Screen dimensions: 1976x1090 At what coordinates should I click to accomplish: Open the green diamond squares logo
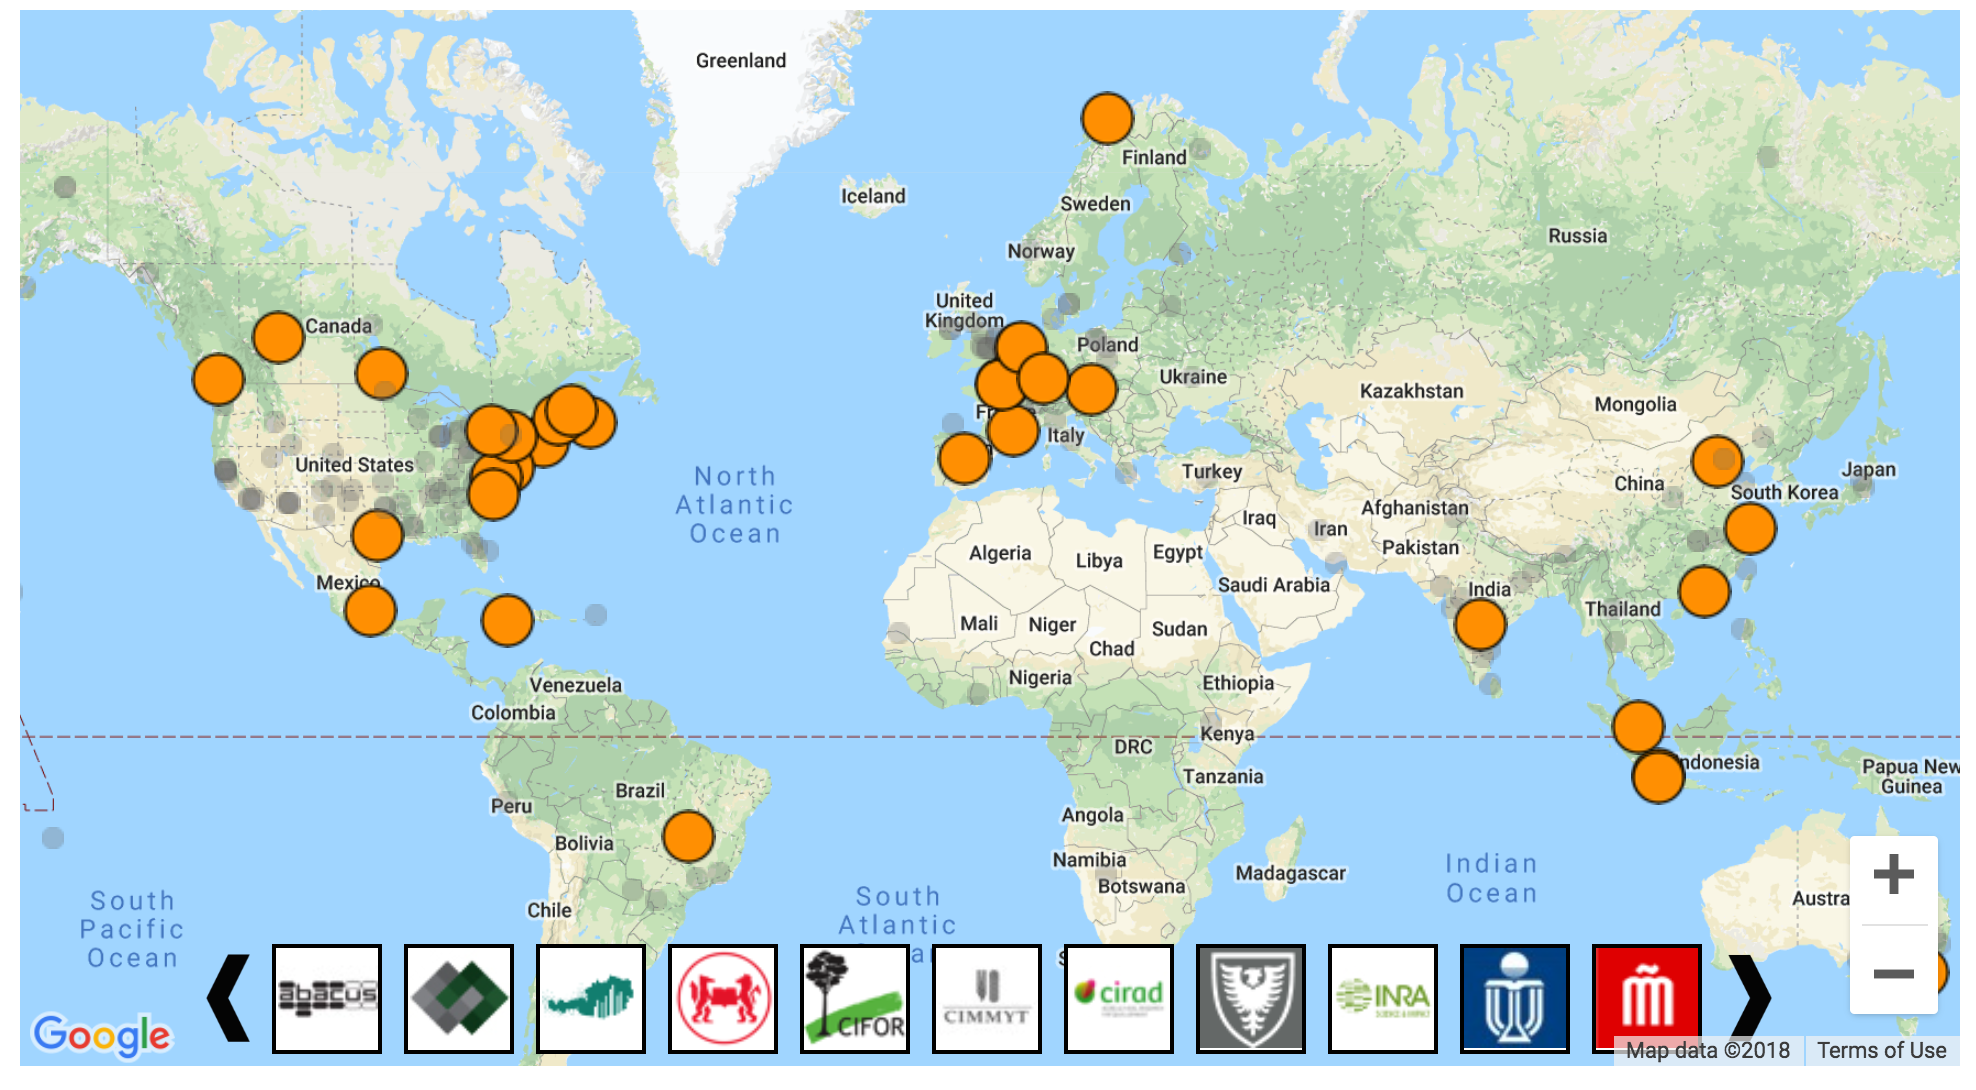(459, 998)
